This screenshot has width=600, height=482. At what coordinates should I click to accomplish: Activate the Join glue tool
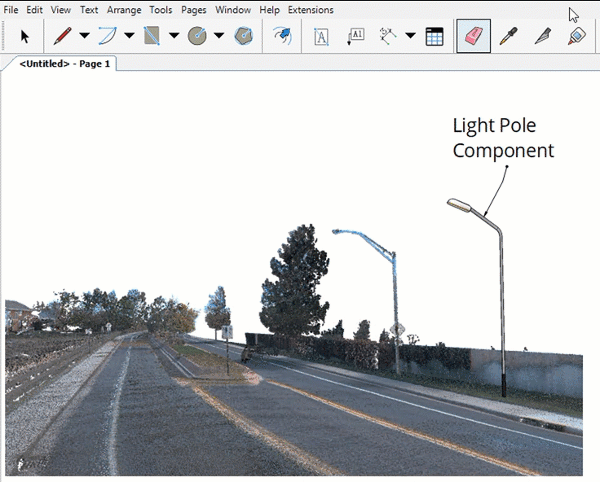[x=575, y=36]
